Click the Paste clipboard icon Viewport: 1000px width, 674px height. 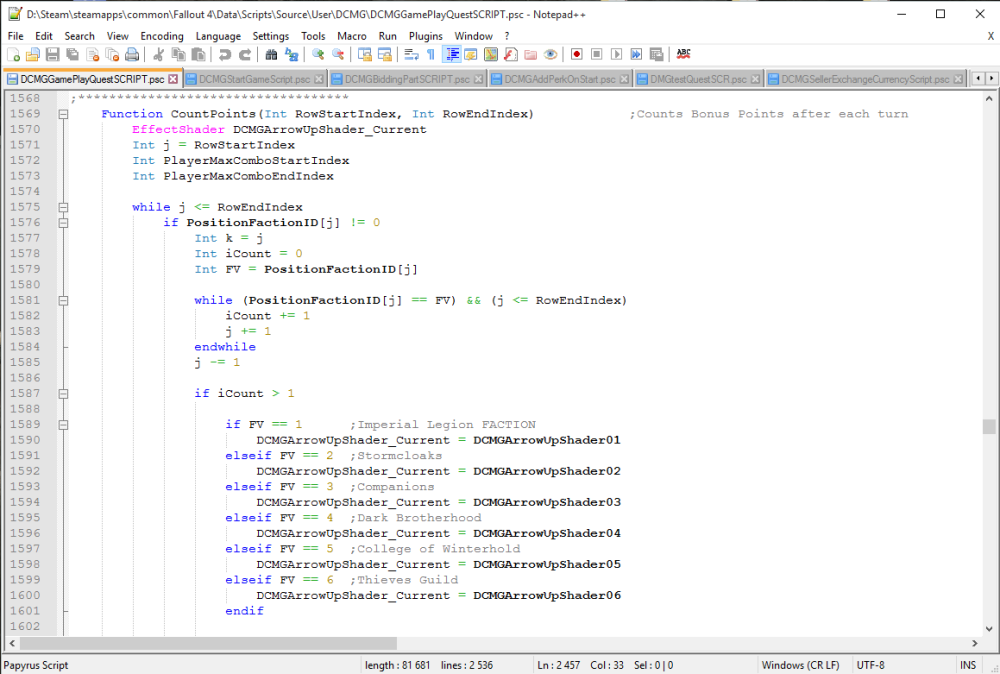pos(198,55)
